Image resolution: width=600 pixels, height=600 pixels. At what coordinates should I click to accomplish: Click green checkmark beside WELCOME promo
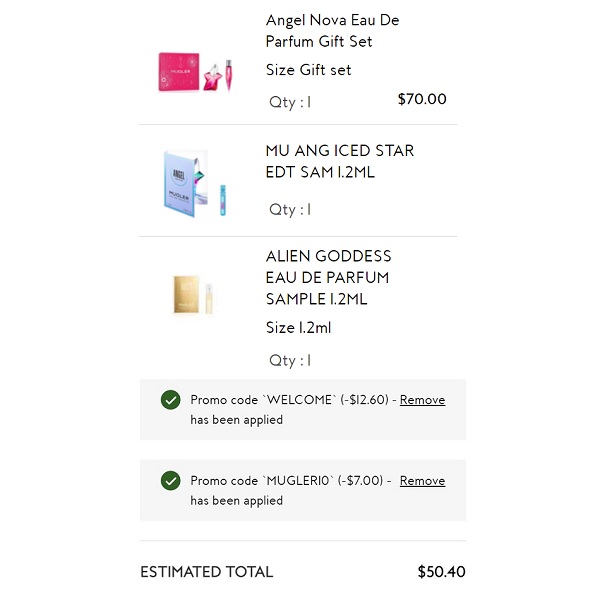[x=170, y=400]
